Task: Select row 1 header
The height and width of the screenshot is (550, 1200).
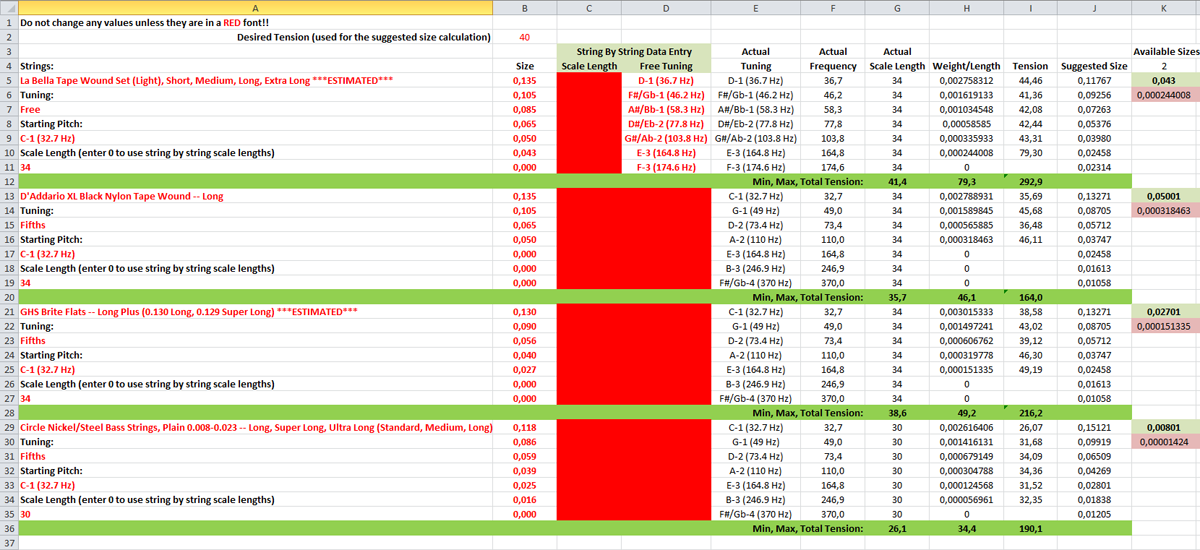Action: tap(8, 21)
